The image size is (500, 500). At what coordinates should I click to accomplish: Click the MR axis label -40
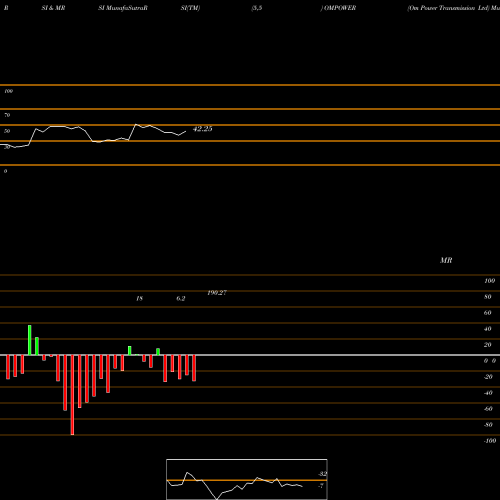click(488, 393)
